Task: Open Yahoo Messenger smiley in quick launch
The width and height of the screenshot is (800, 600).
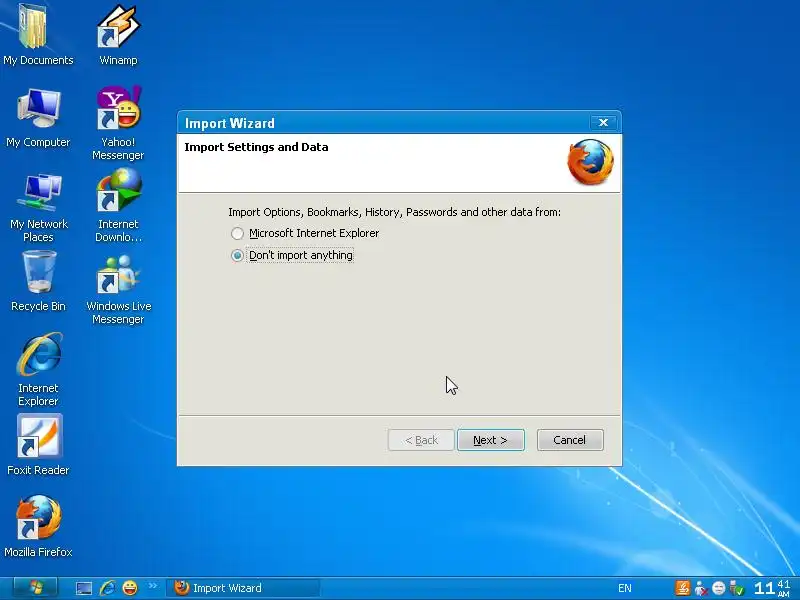Action: click(x=130, y=588)
